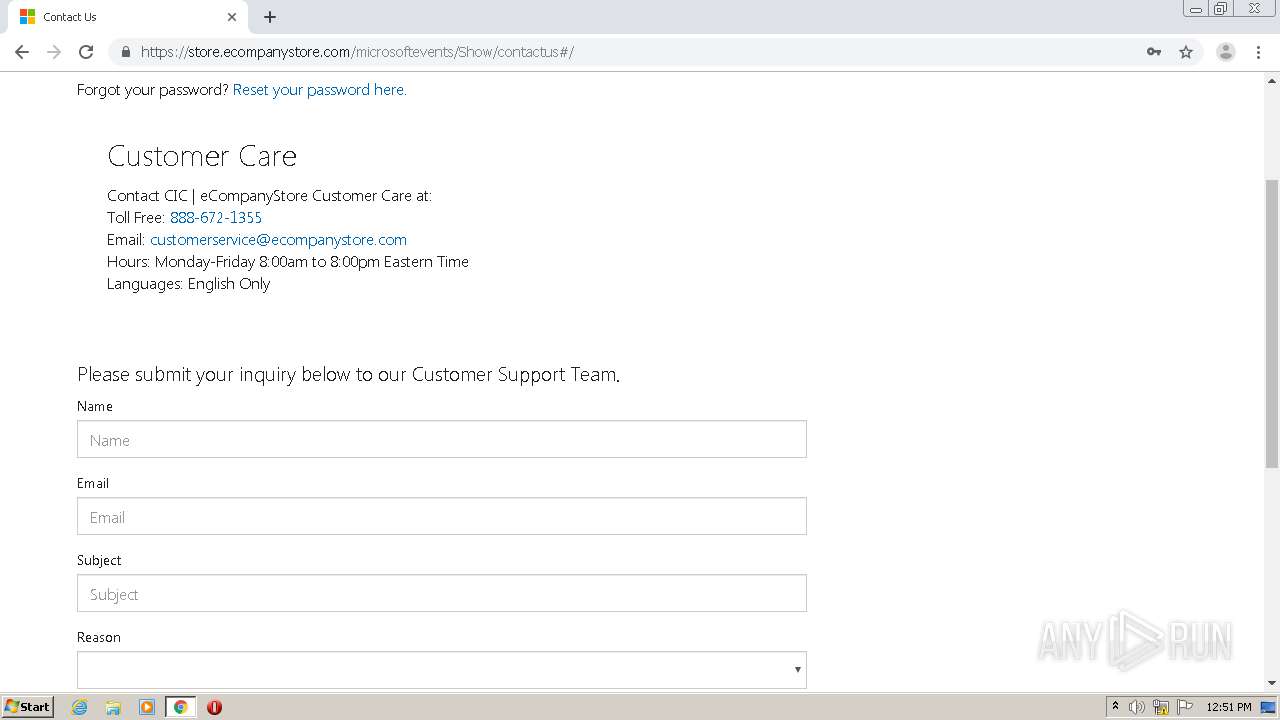Click the address bar URL

357,52
